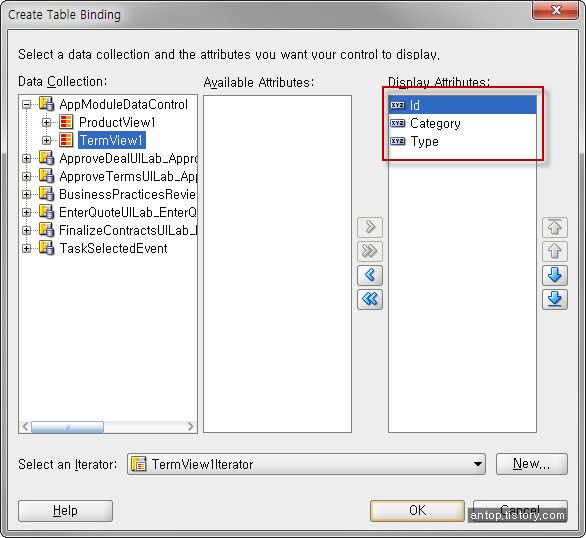
Task: Close the Create Table Binding dialog
Action: coord(555,10)
